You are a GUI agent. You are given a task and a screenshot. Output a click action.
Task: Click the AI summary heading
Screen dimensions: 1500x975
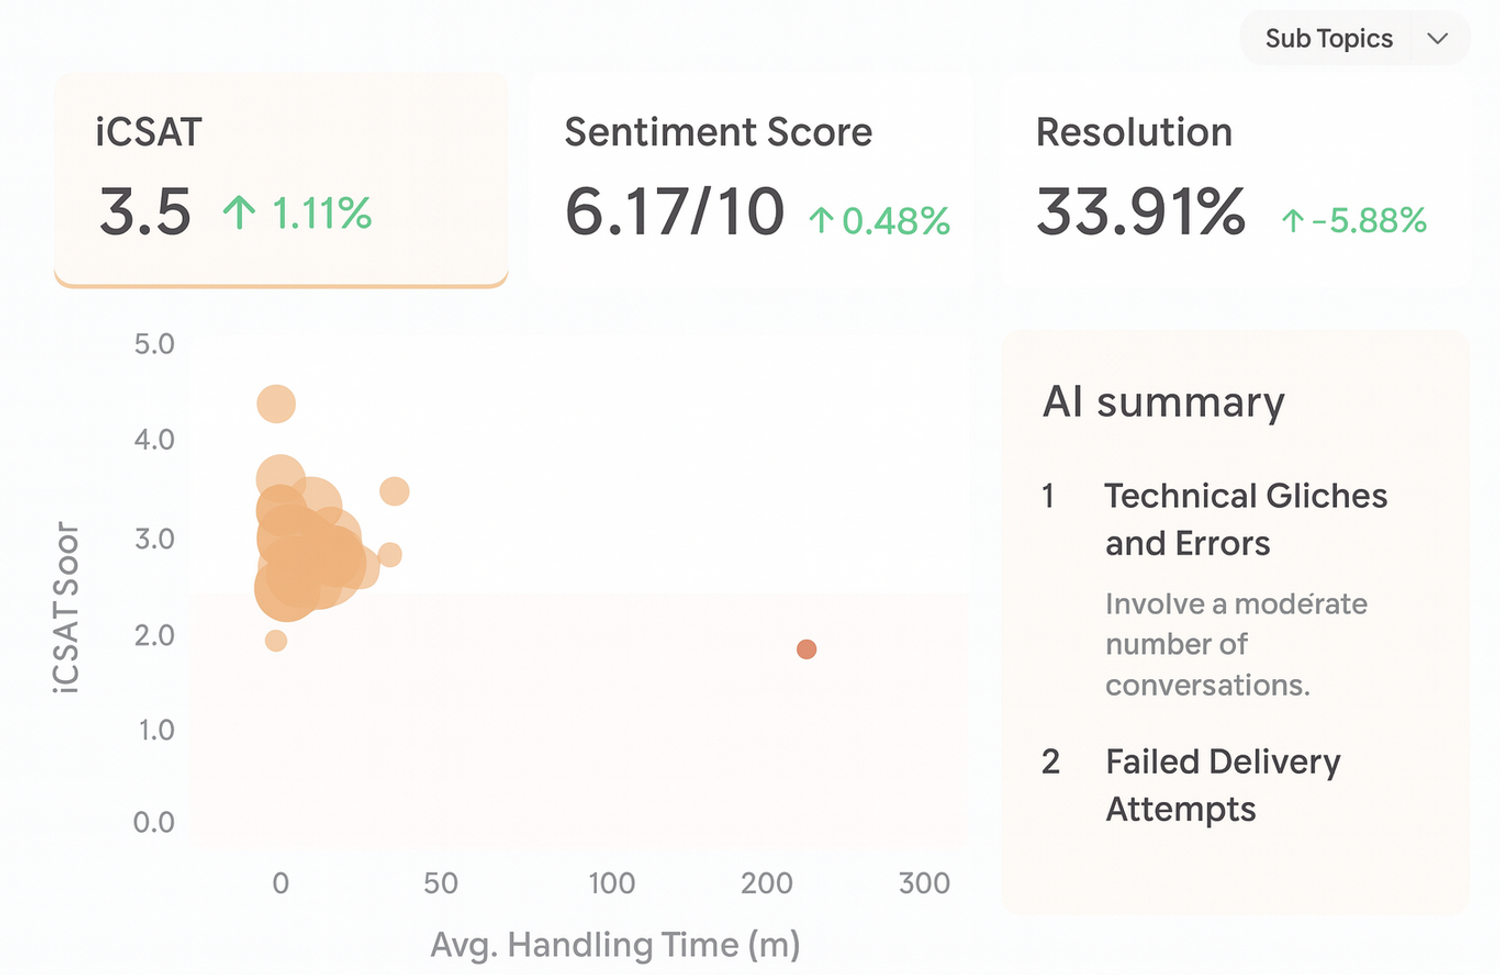tap(1163, 402)
